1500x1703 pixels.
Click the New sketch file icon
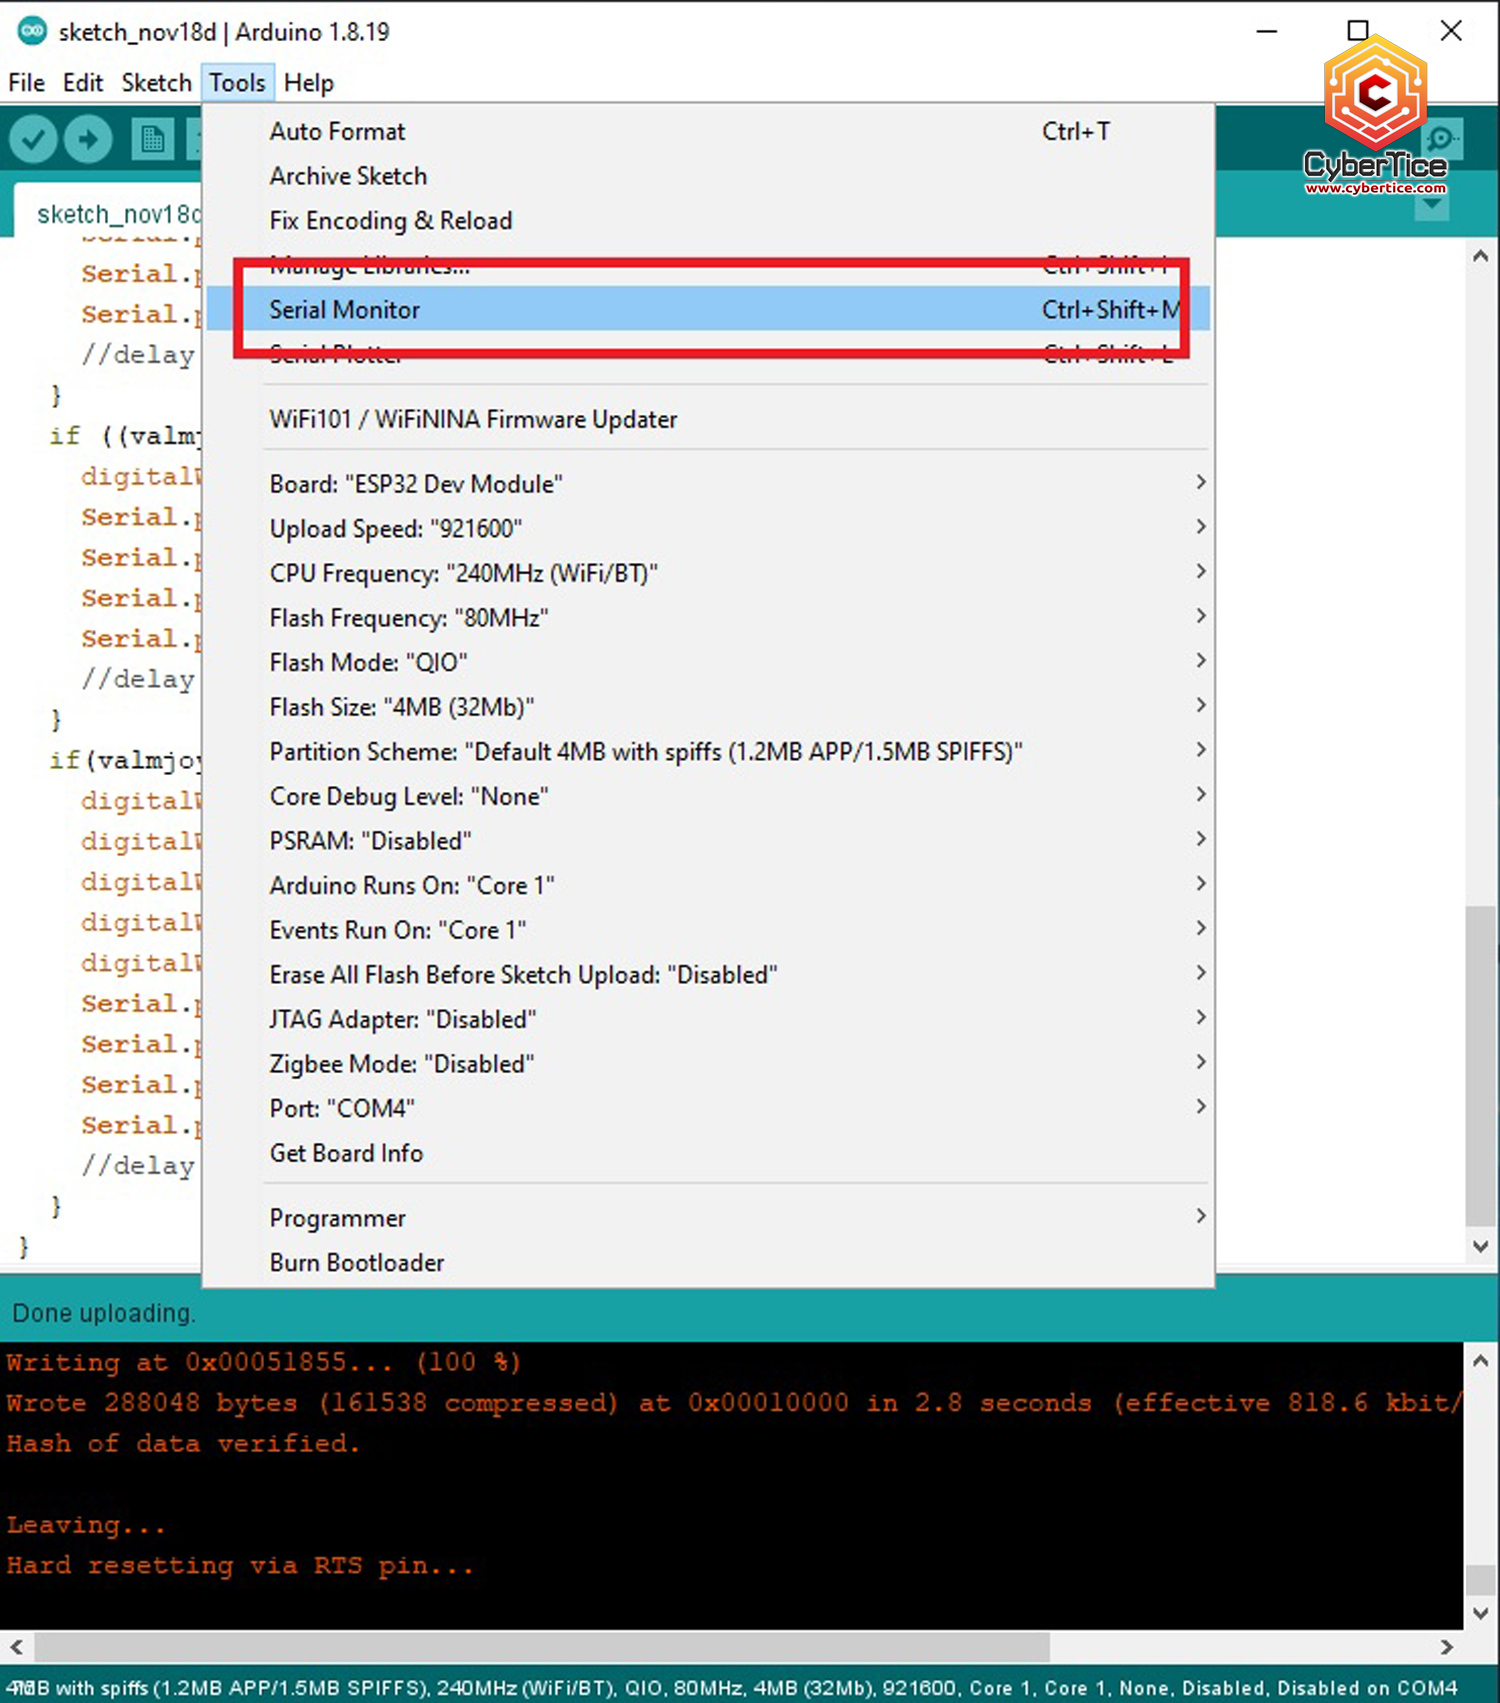152,139
